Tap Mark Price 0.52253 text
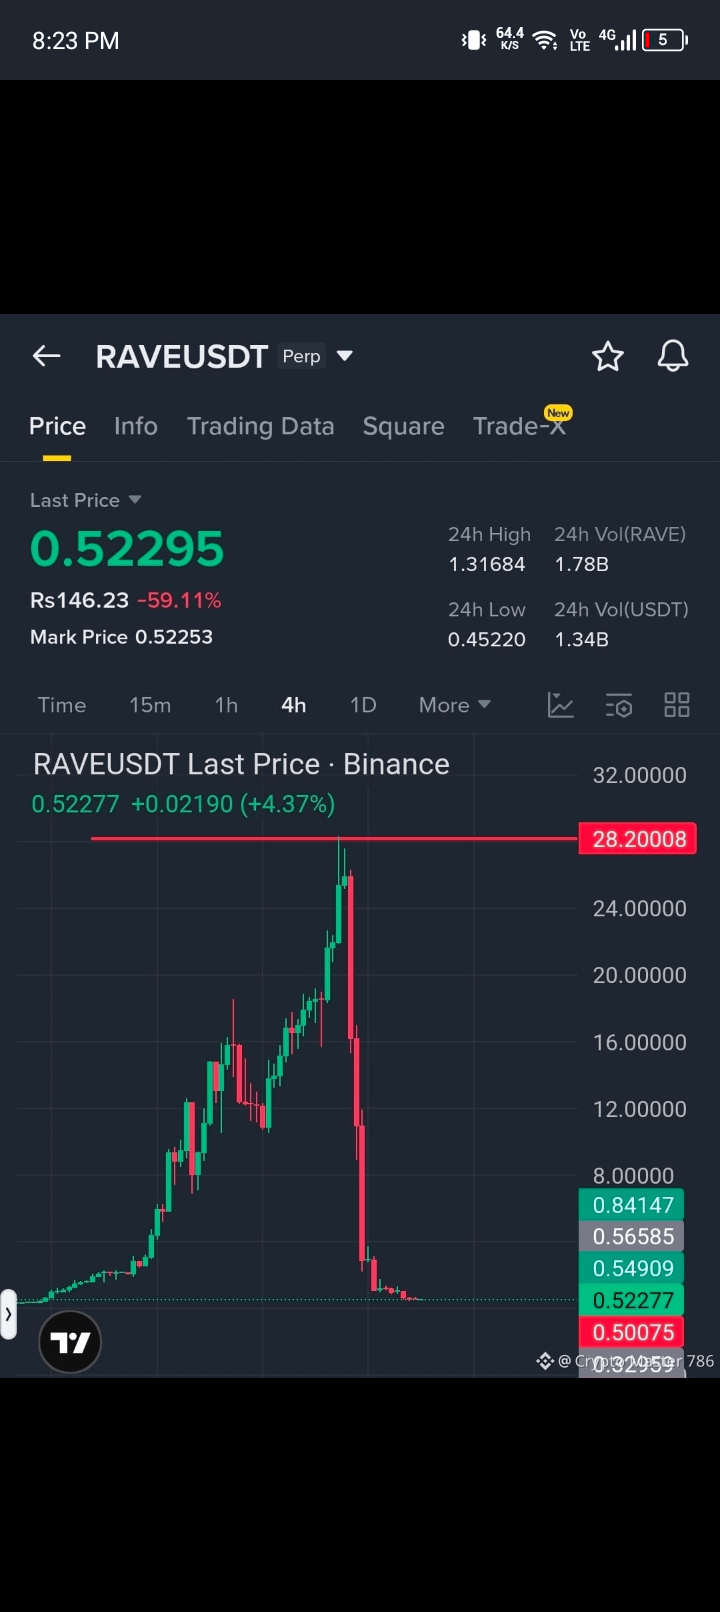Viewport: 720px width, 1612px height. 121,637
